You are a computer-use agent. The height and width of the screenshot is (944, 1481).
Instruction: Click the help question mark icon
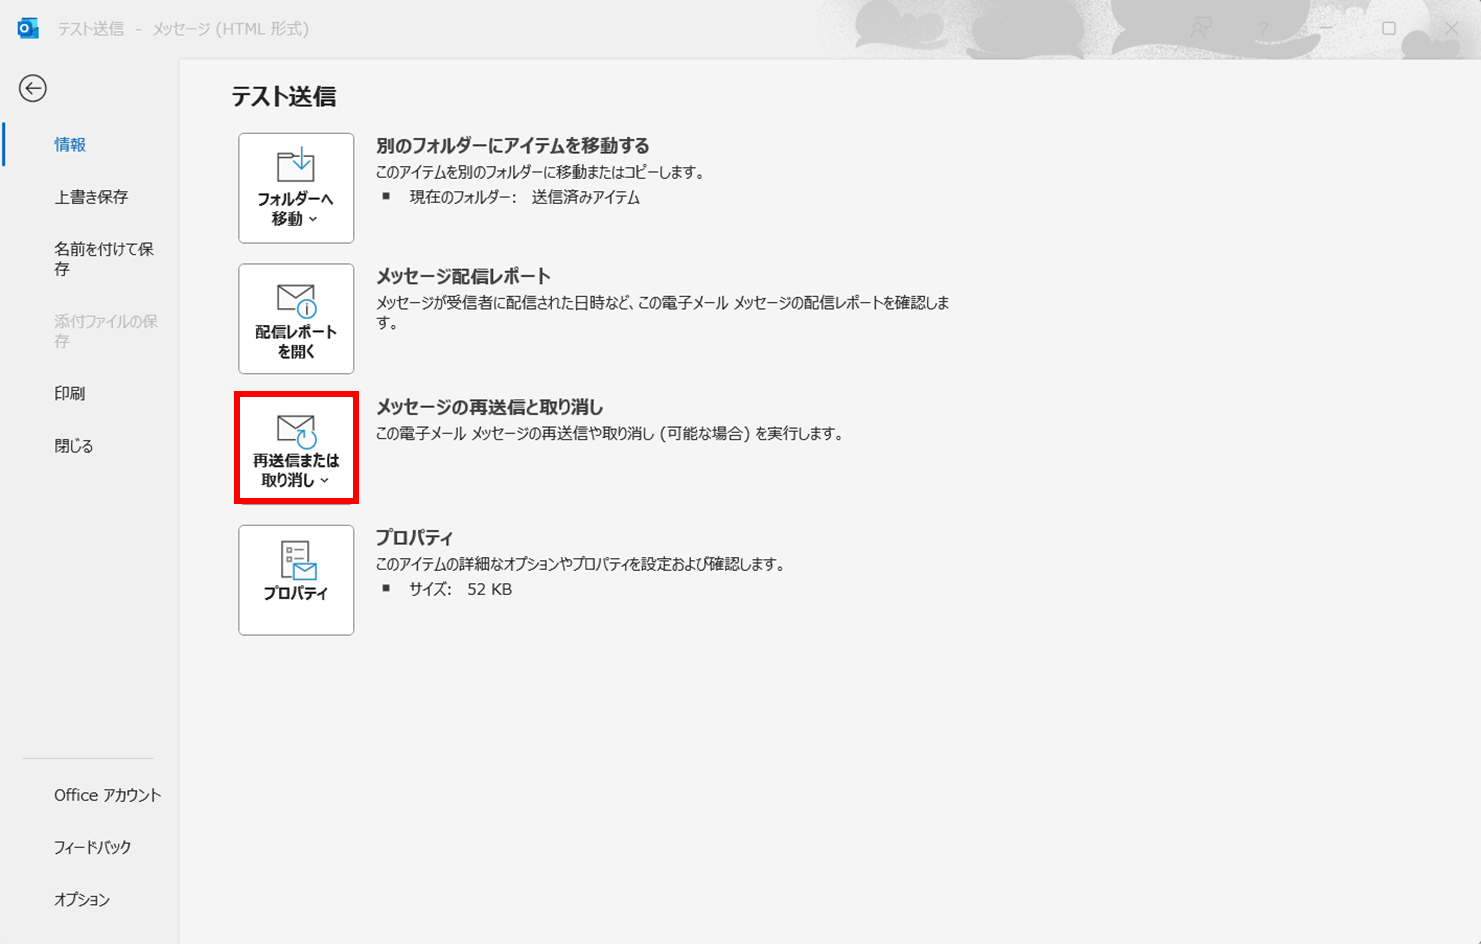(1263, 29)
